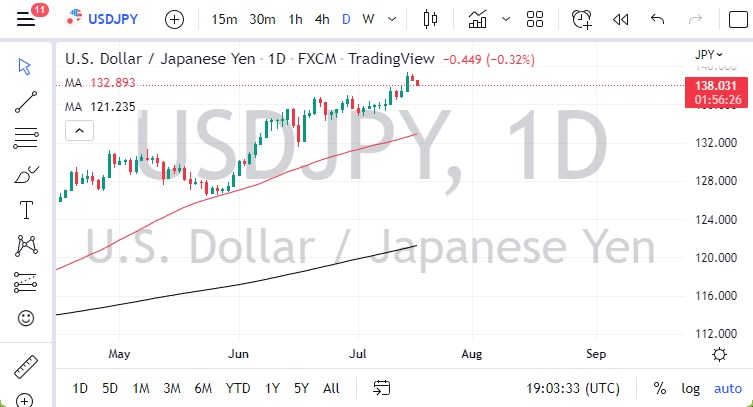This screenshot has width=753, height=407.
Task: Expand the JPY currency dropdown
Action: click(x=707, y=55)
